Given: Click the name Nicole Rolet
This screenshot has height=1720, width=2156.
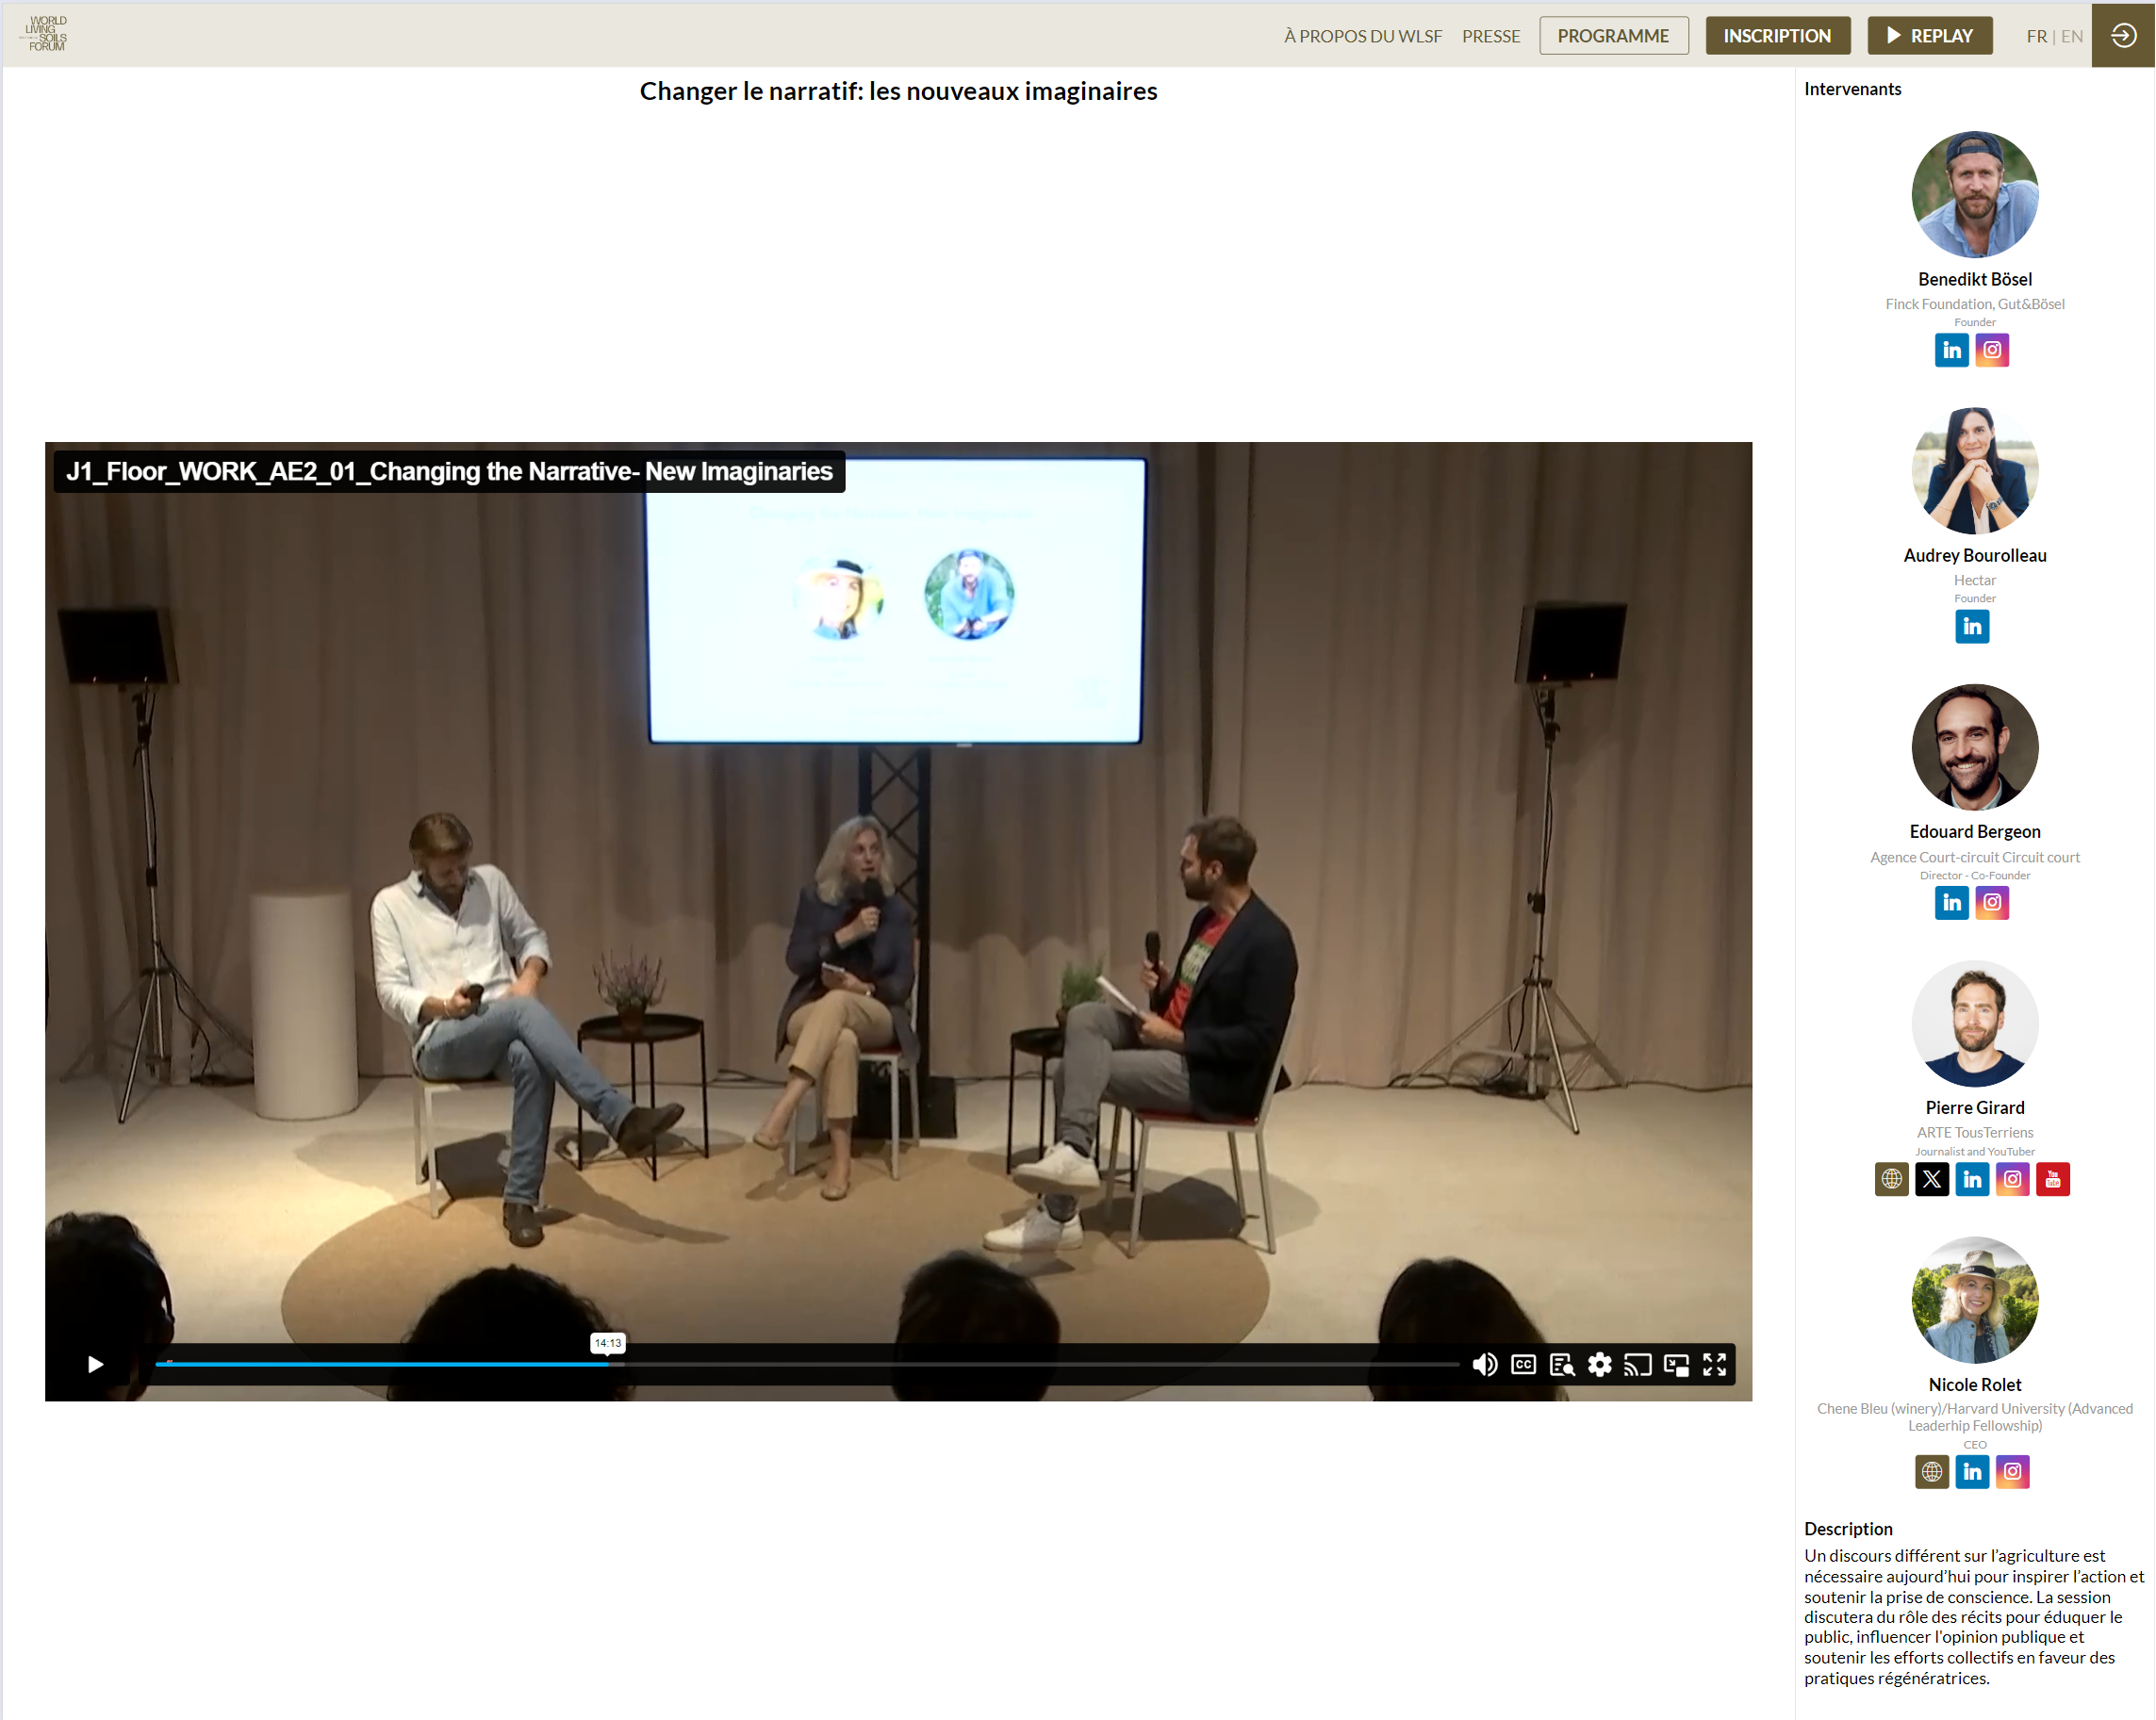Looking at the screenshot, I should (x=1975, y=1385).
